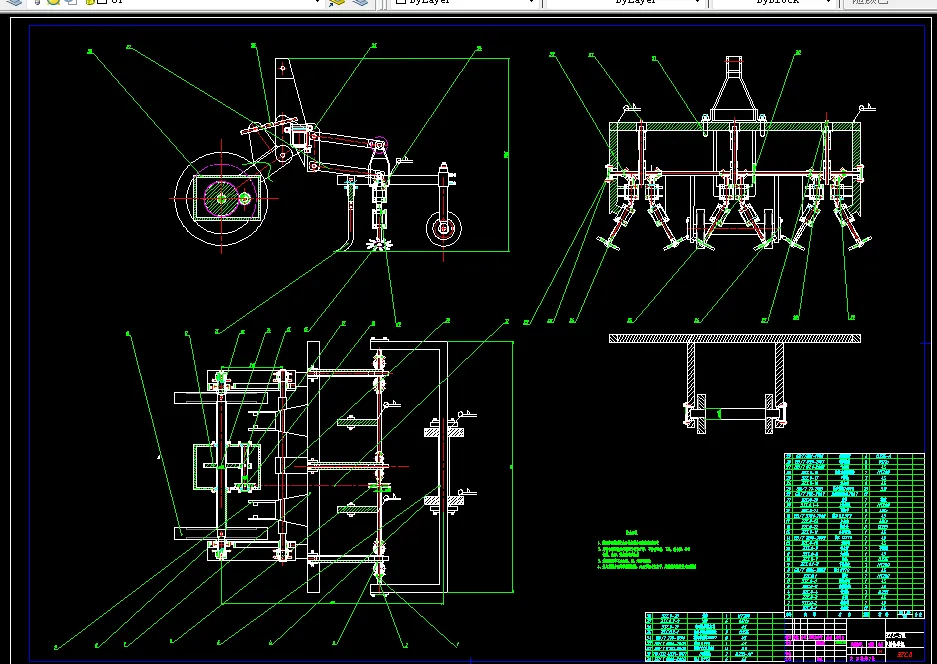Open the color control ByLayer dropdown
Viewport: 937px width, 664px height.
[x=464, y=2]
